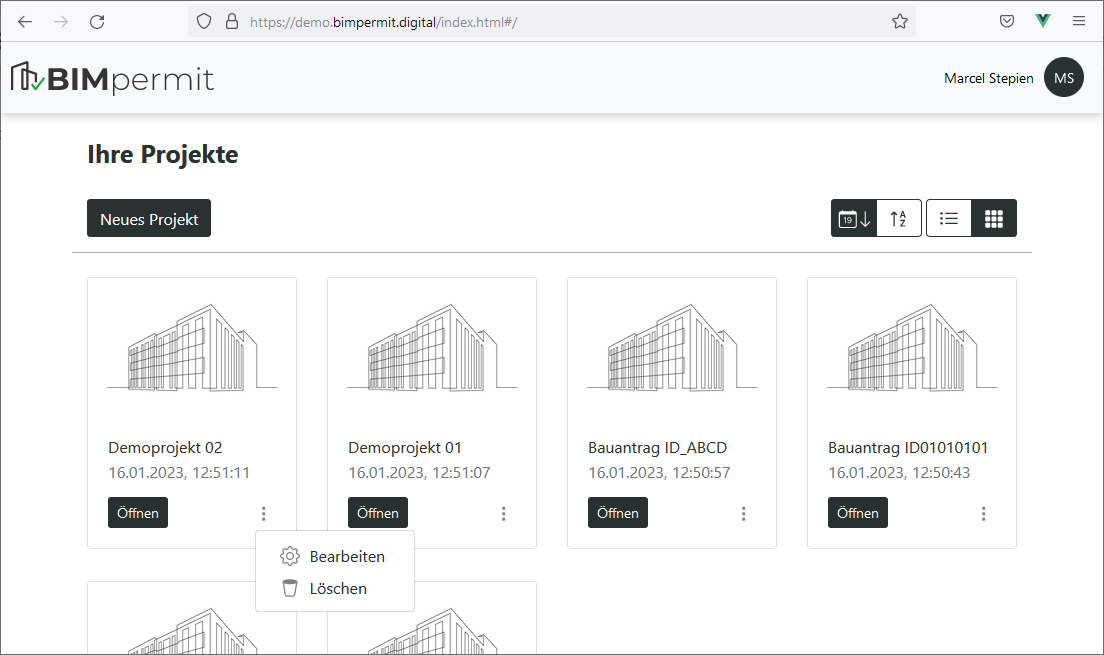Choose Löschen from the context menu
Image resolution: width=1104 pixels, height=655 pixels.
coord(334,588)
